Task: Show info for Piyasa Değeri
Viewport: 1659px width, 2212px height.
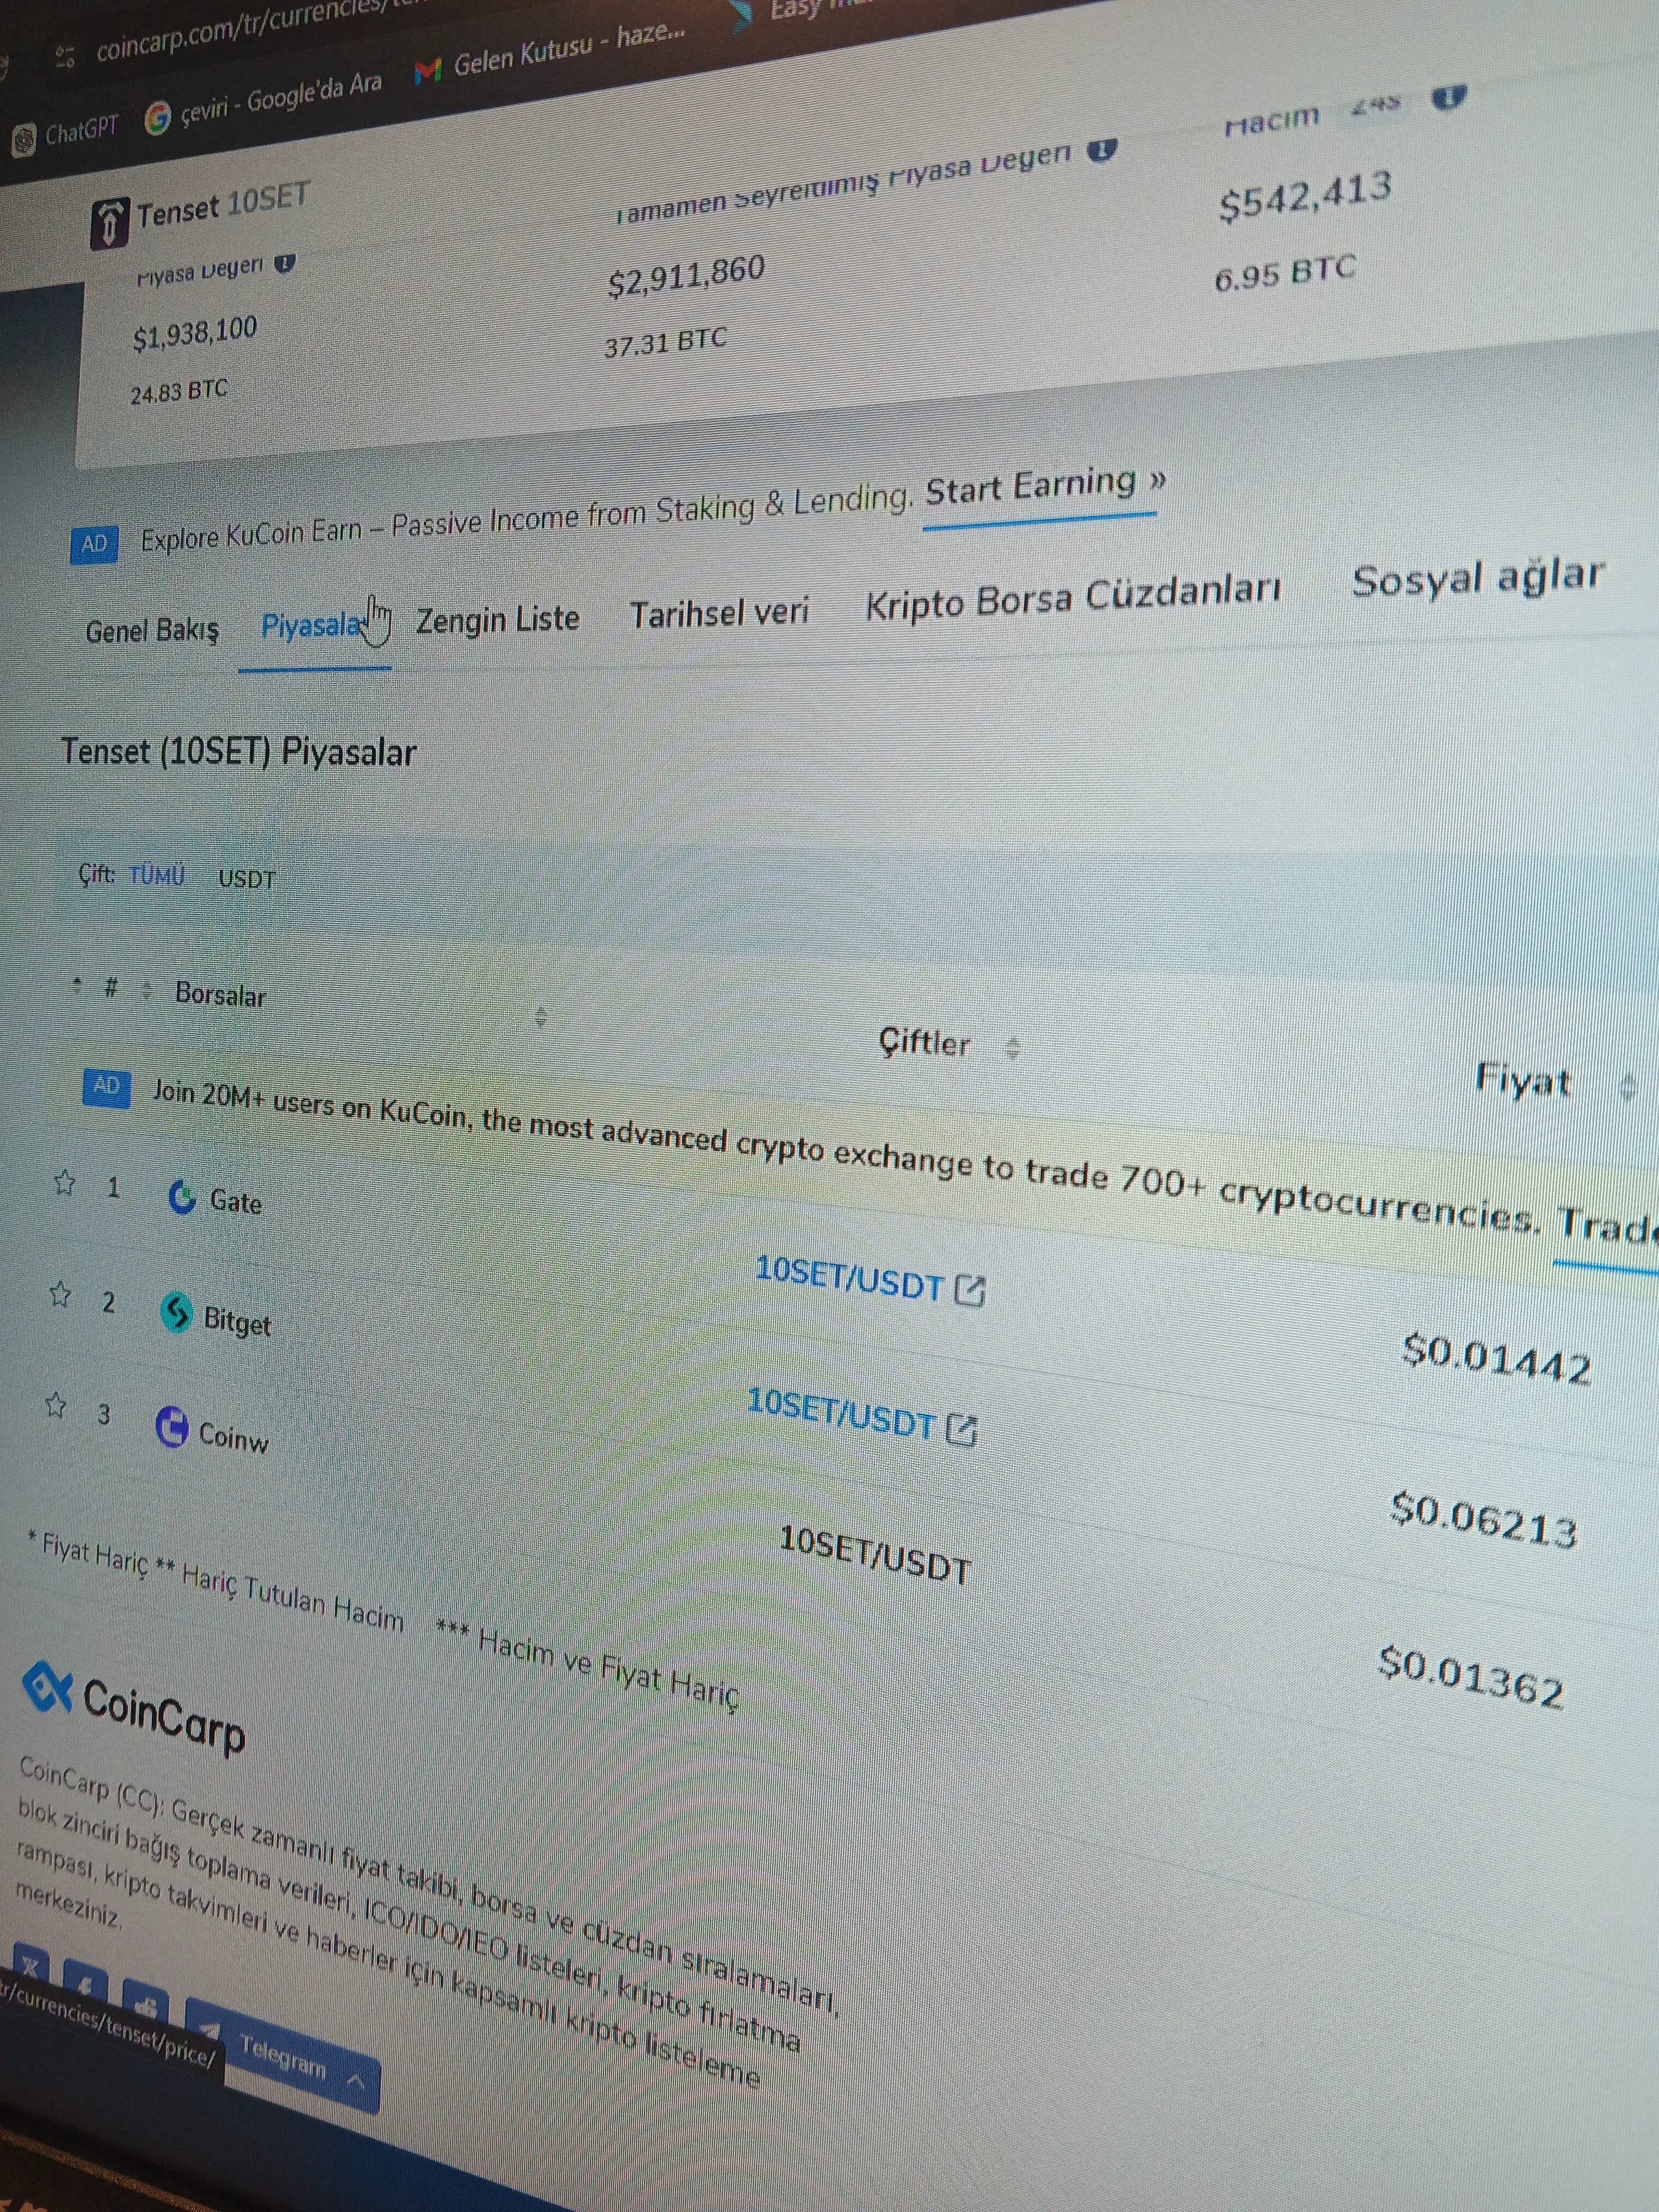Action: click(x=284, y=263)
